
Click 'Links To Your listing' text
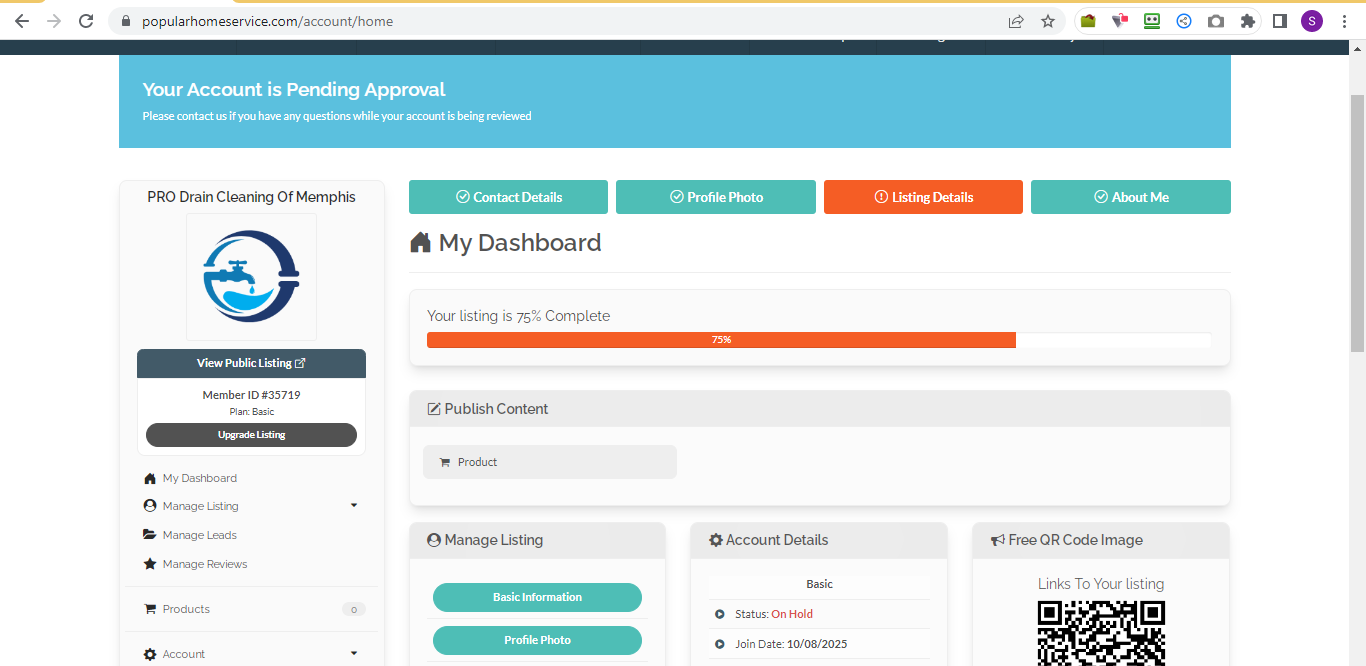tap(1101, 584)
